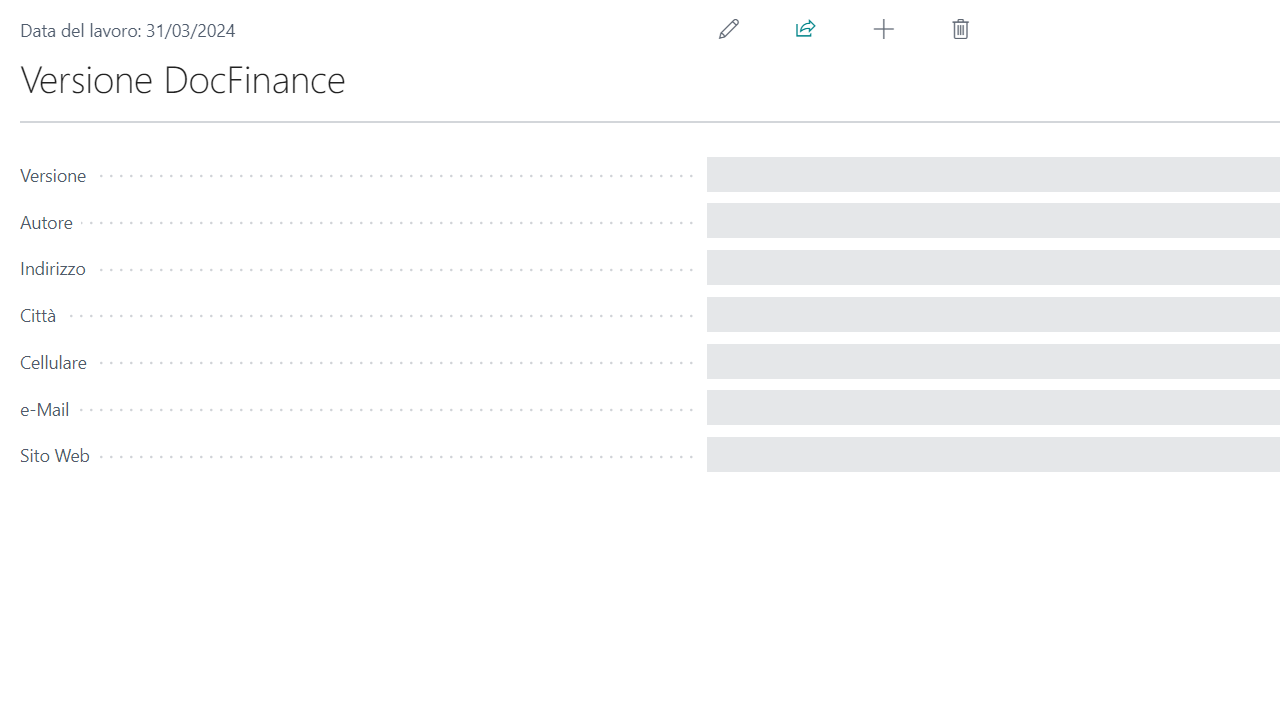The image size is (1280, 719).
Task: Select the e-Mail field caption
Action: point(44,409)
